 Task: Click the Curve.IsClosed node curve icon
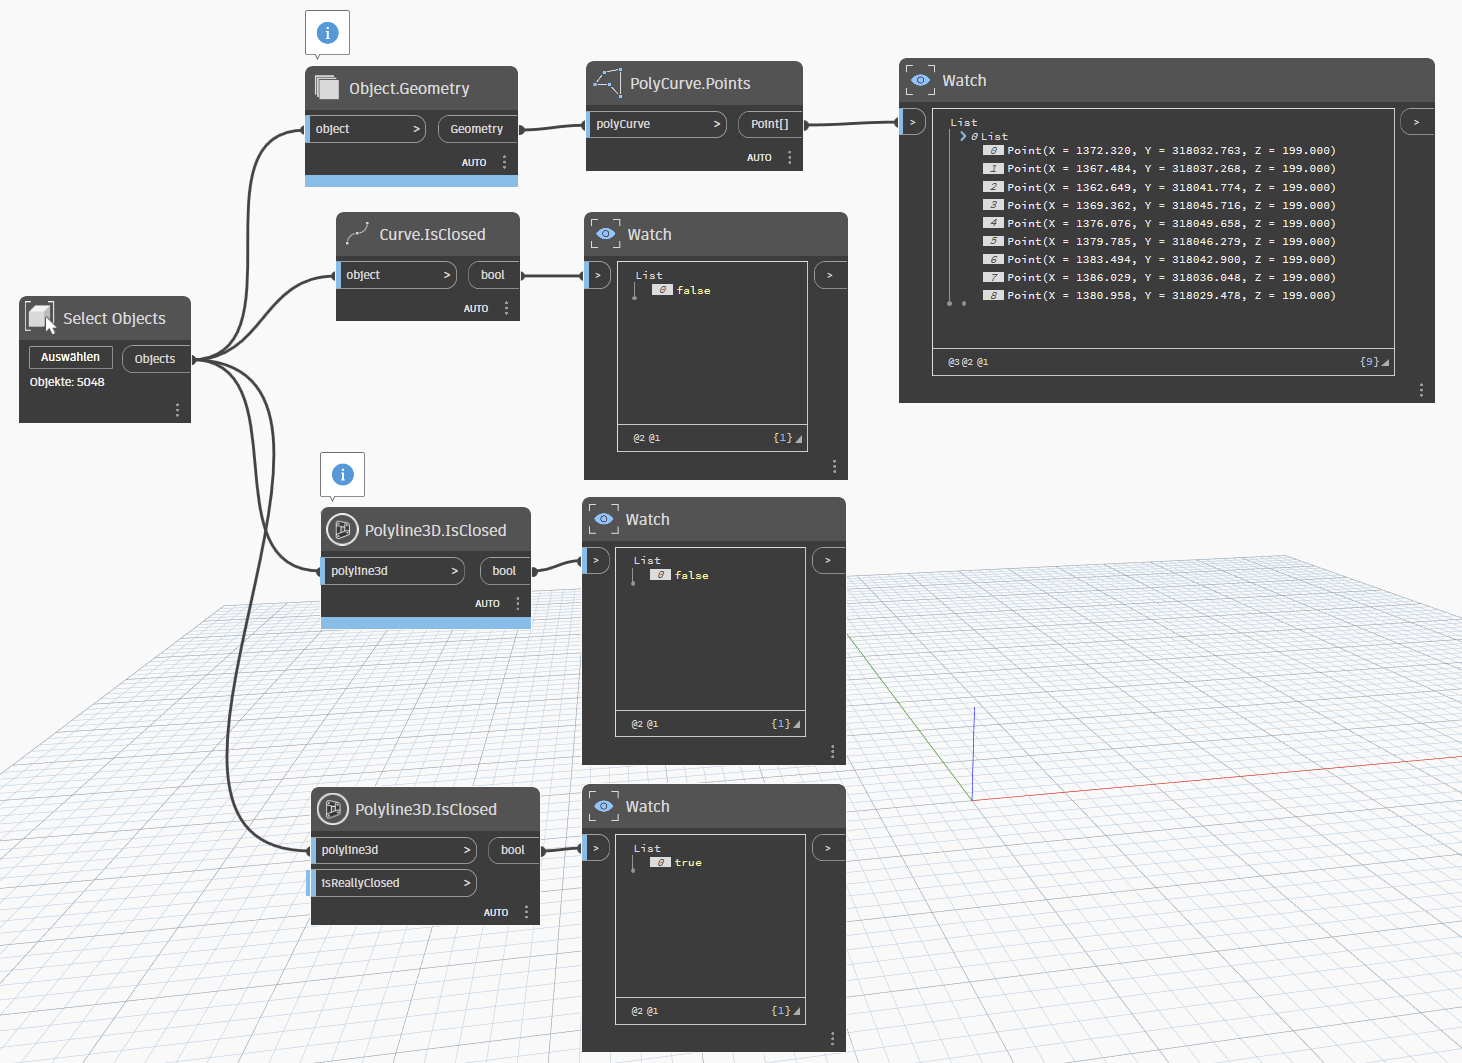pyautogui.click(x=357, y=234)
